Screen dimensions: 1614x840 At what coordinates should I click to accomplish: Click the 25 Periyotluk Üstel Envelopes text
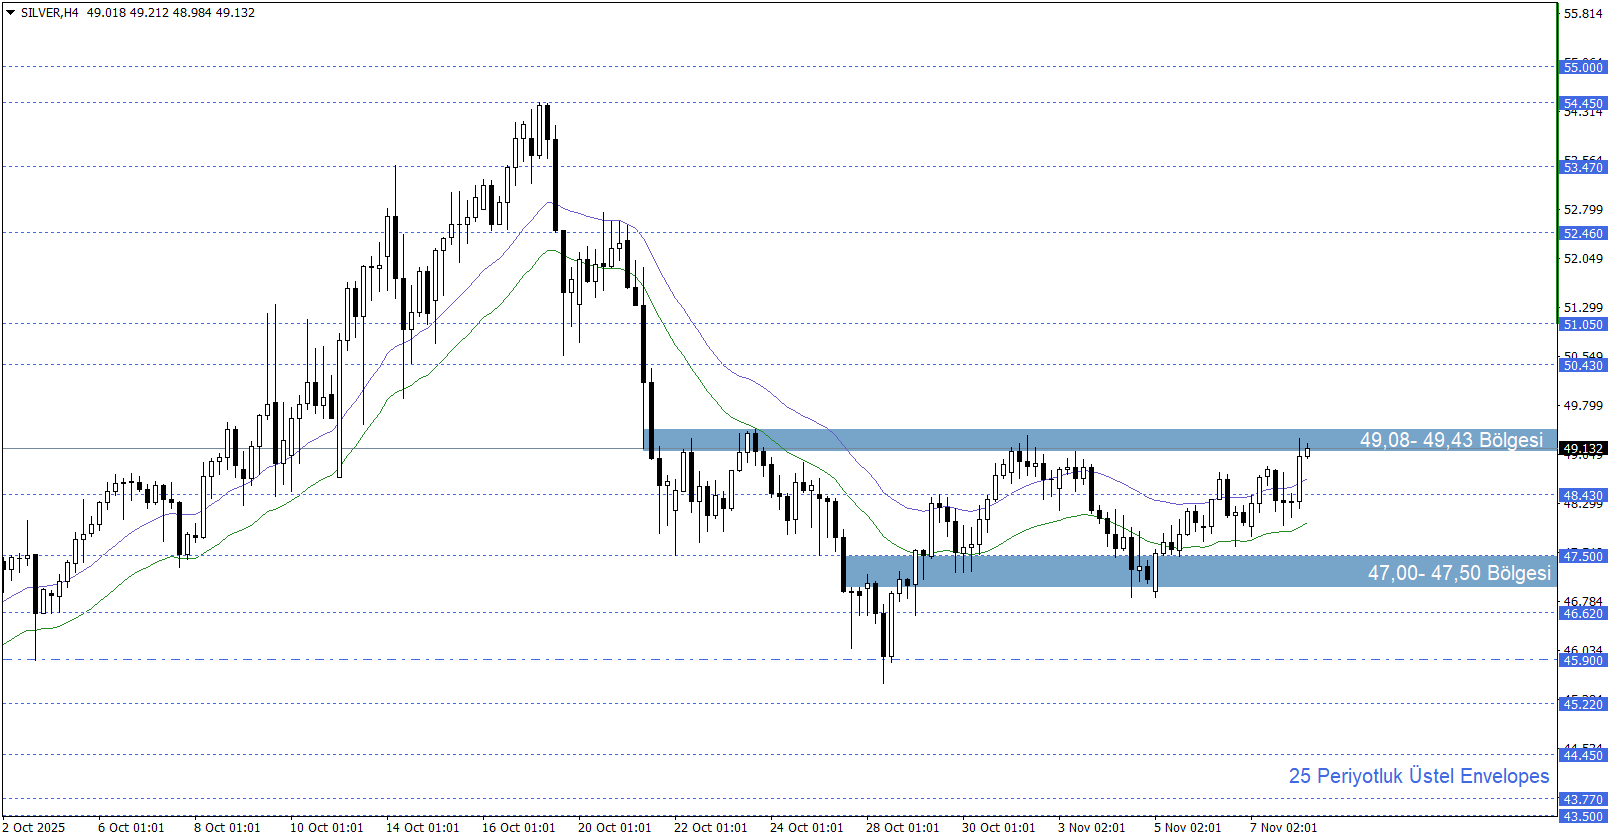(1418, 776)
